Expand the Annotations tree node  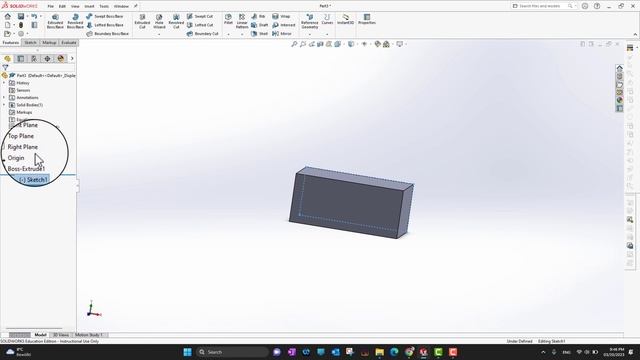pyautogui.click(x=4, y=98)
